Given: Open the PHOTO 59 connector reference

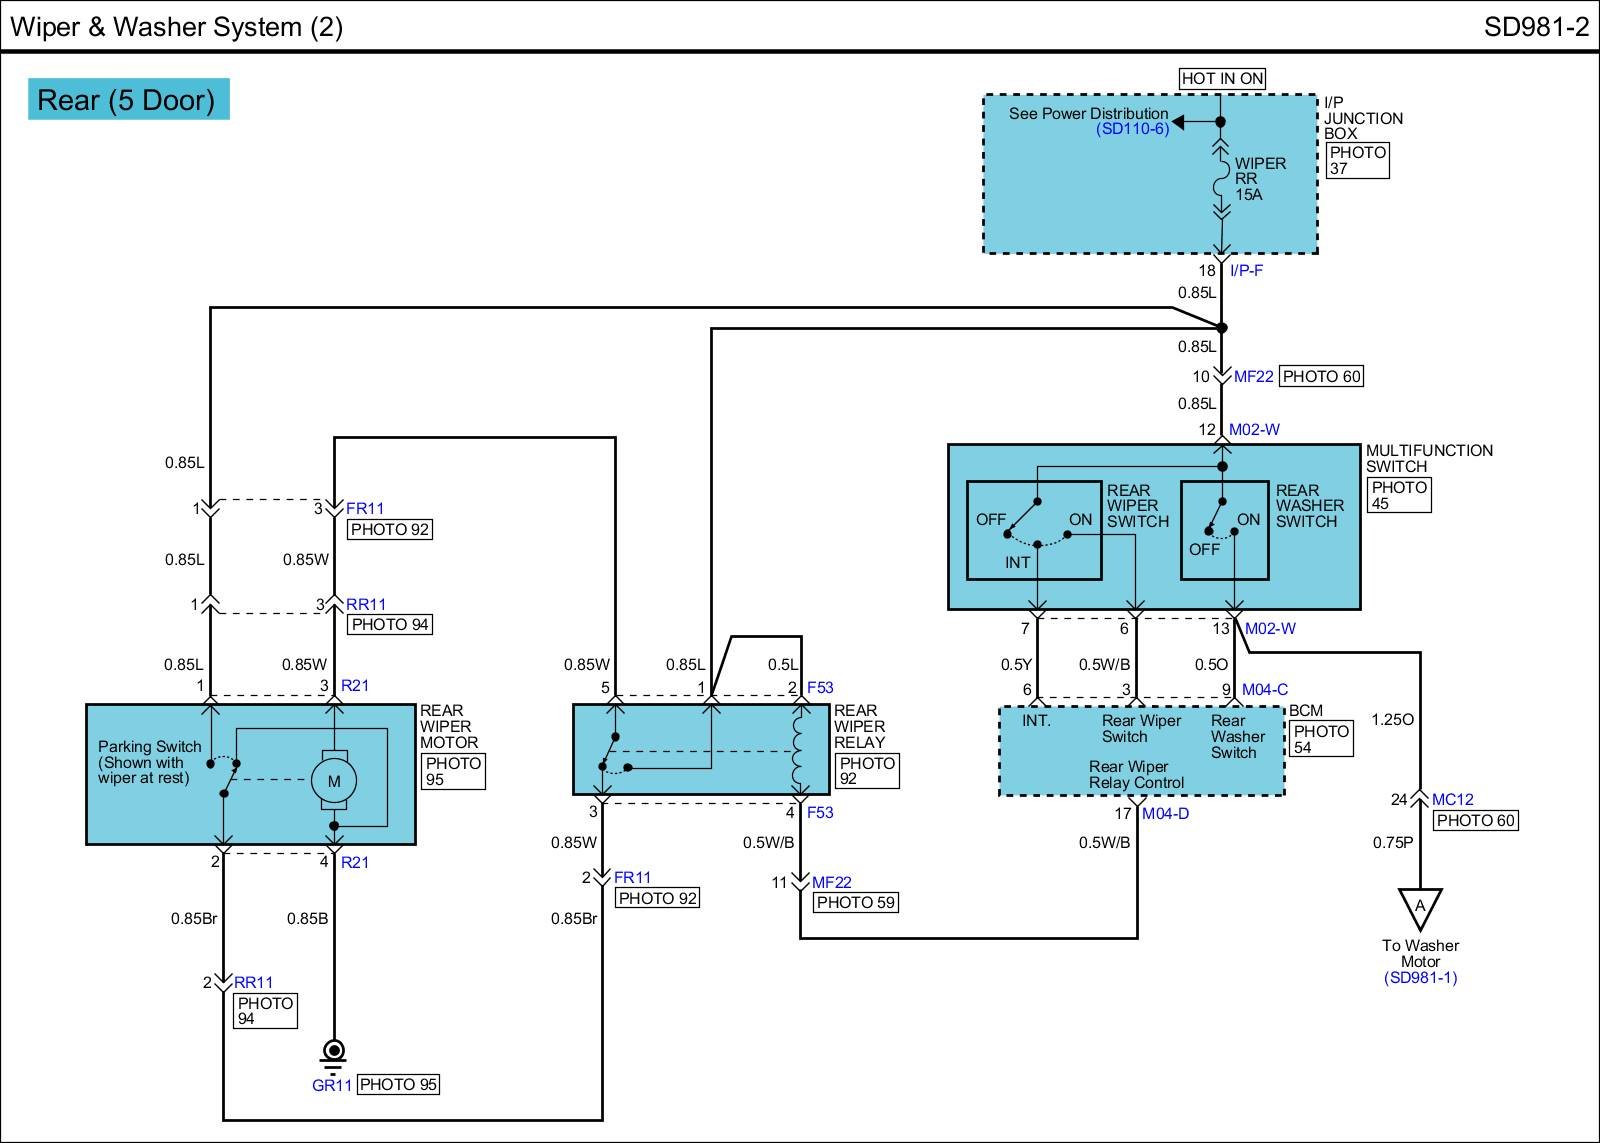Looking at the screenshot, I should click(855, 902).
